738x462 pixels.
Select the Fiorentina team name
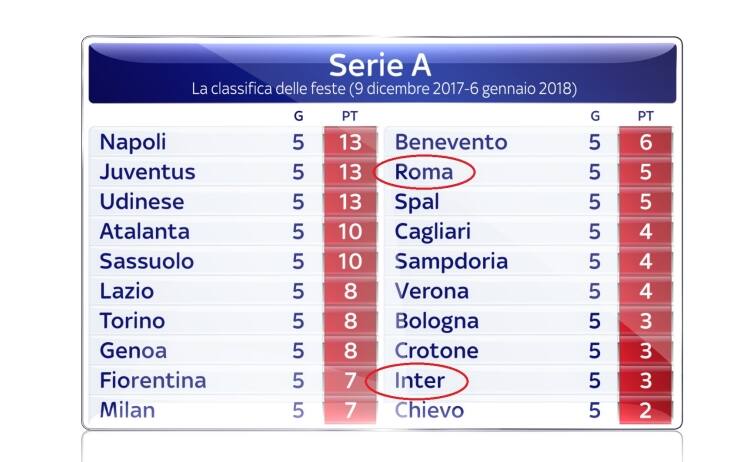152,381
